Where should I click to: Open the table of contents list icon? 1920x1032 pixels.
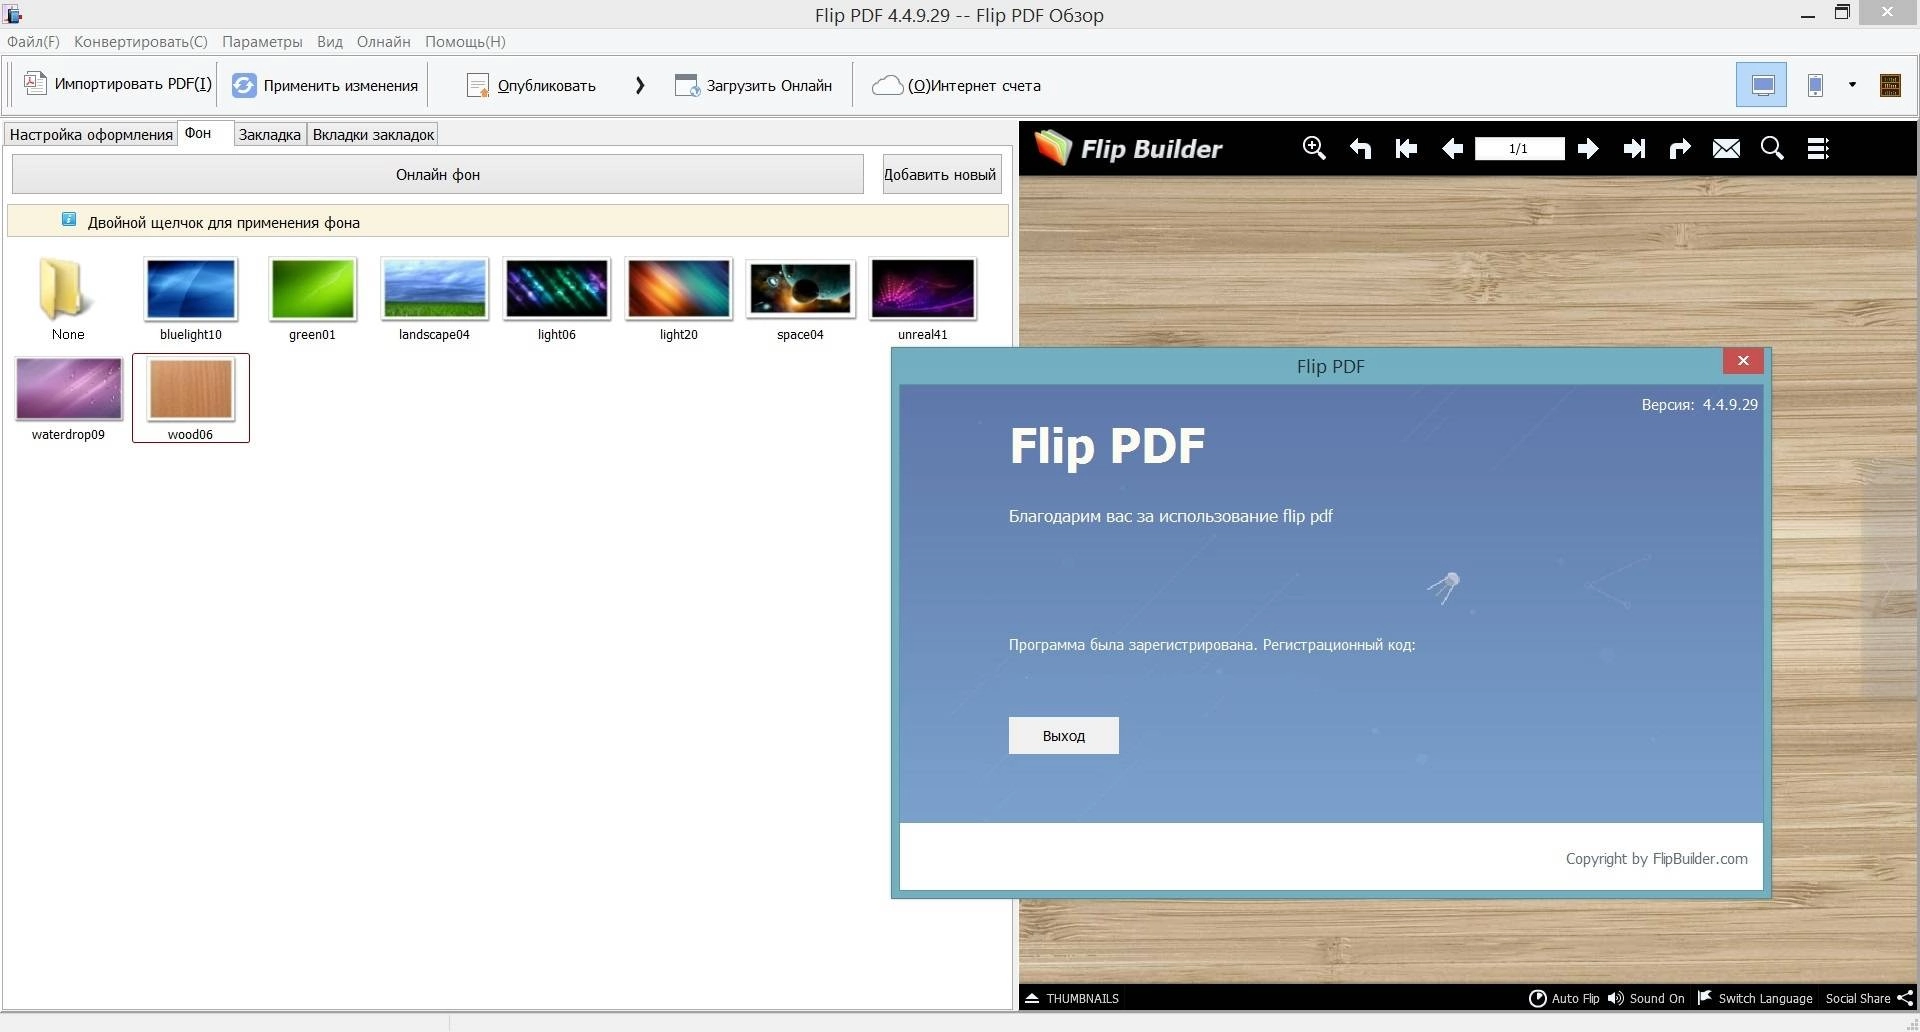(x=1818, y=148)
